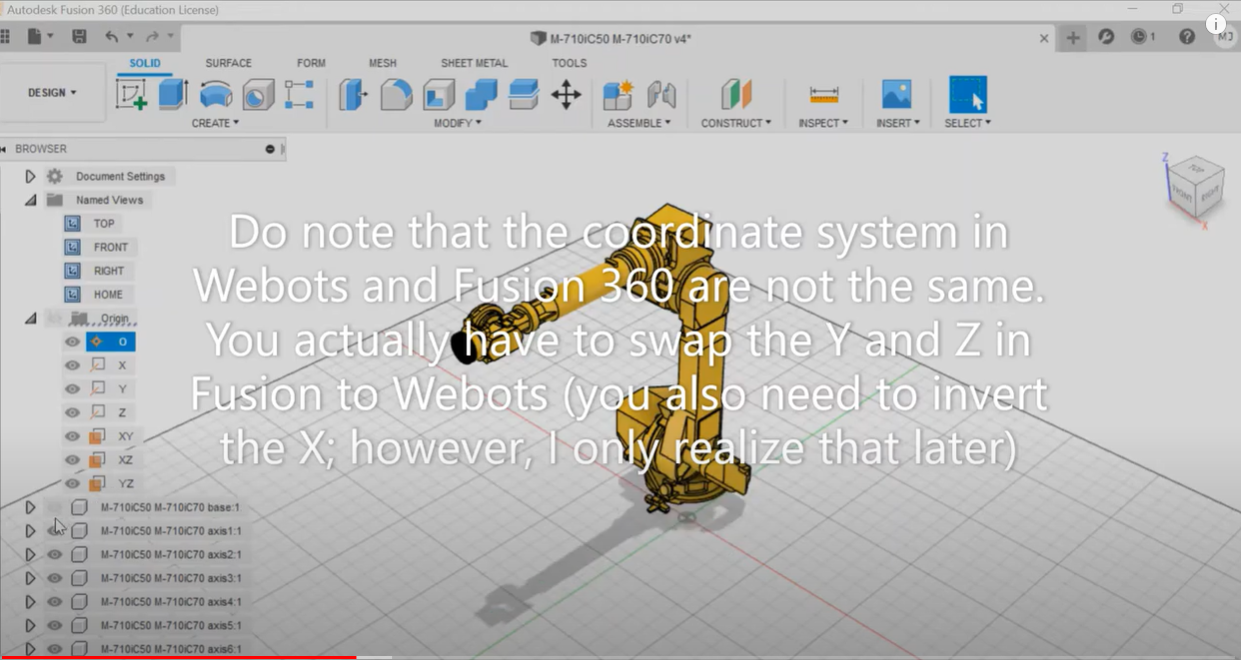Open the SELECT dropdown menu
This screenshot has width=1241, height=660.
(x=968, y=123)
